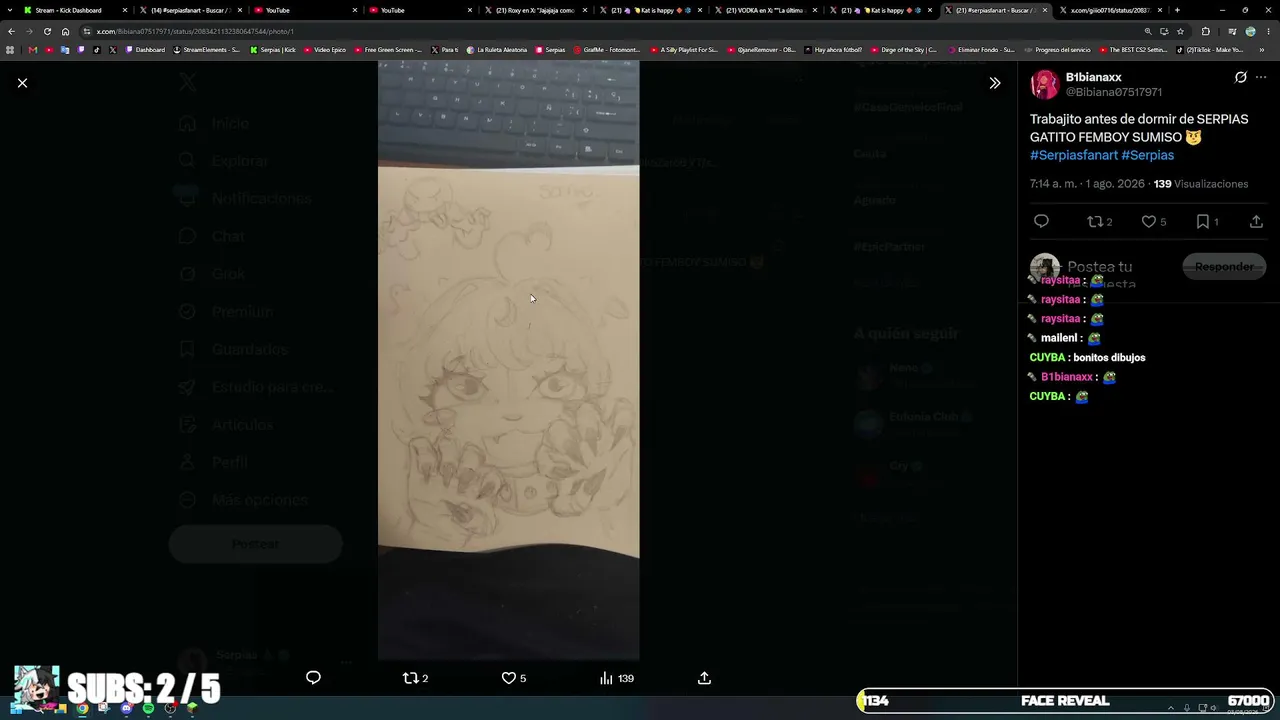Image resolution: width=1280 pixels, height=720 pixels.
Task: Open the Hay ahora fútbol? bookmark
Action: click(833, 49)
